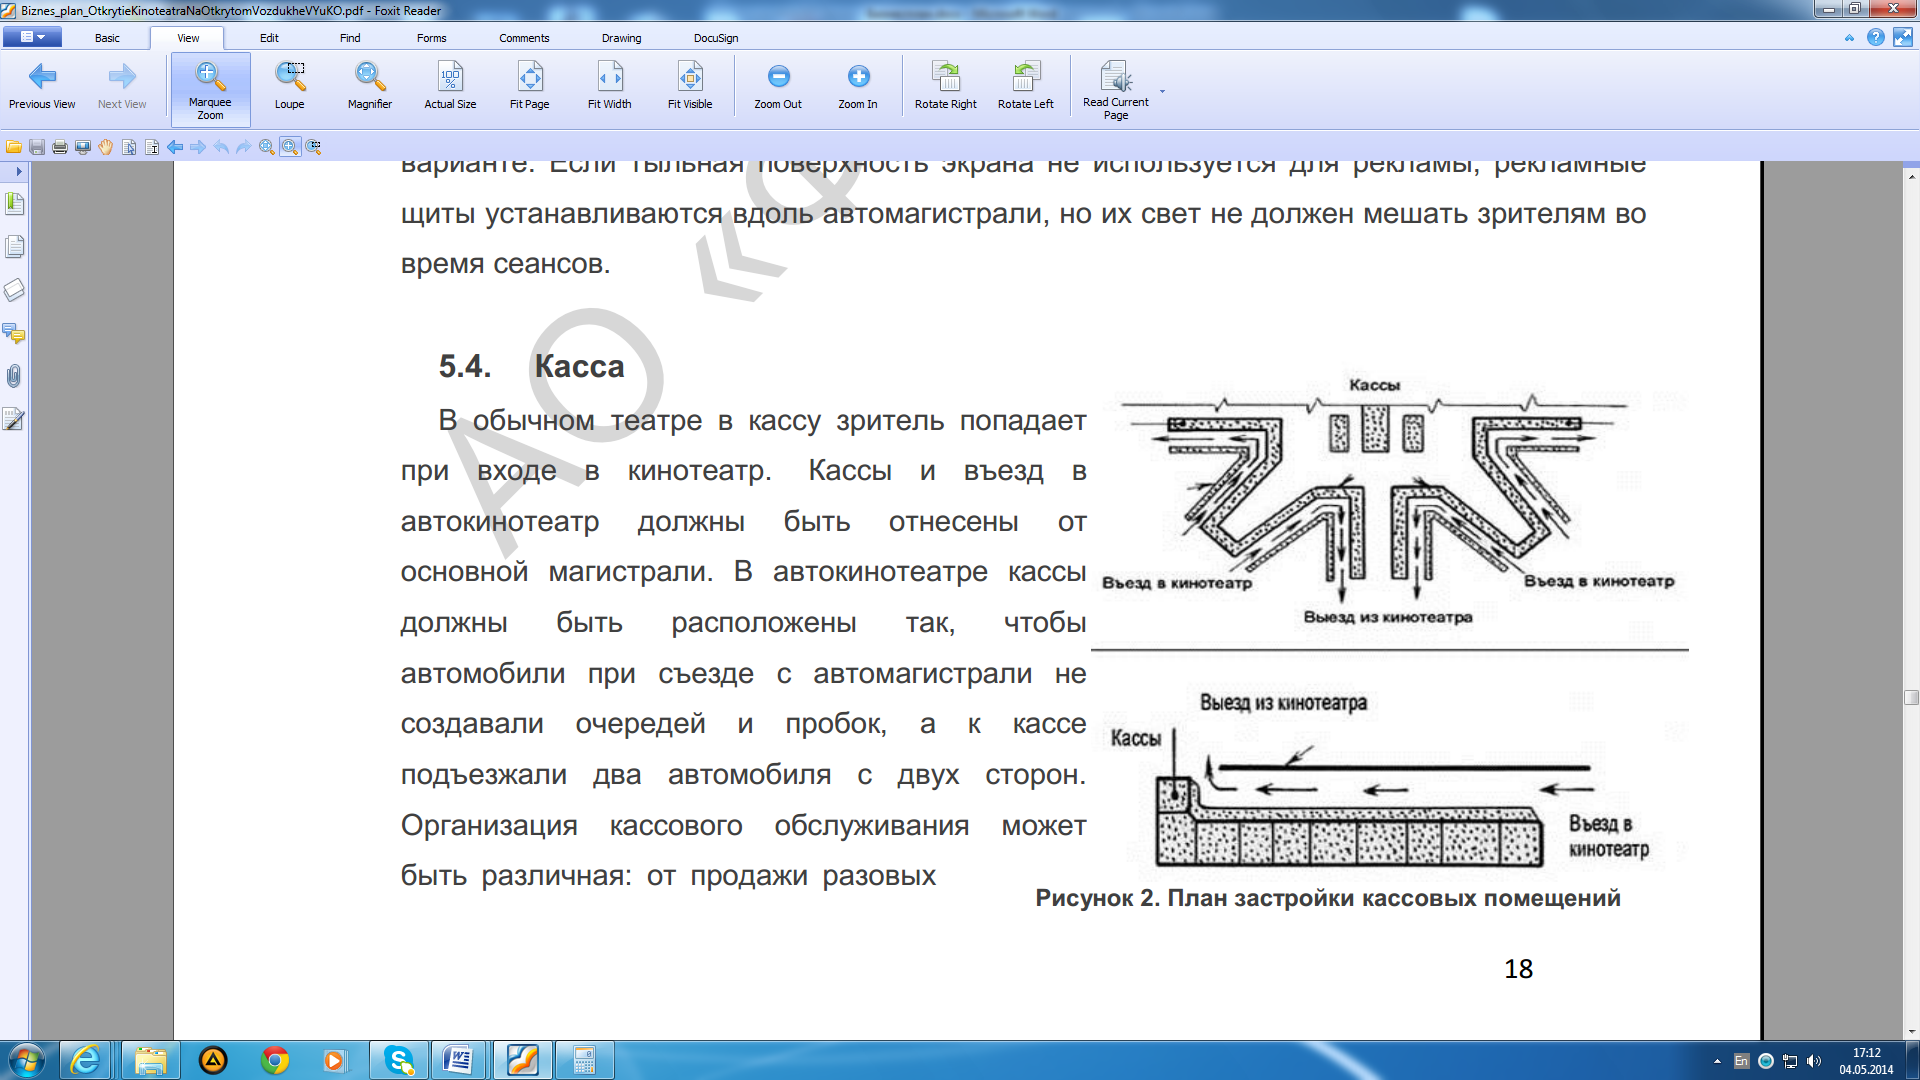Image resolution: width=1920 pixels, height=1080 pixels.
Task: Switch to the Find tab
Action: pyautogui.click(x=350, y=38)
